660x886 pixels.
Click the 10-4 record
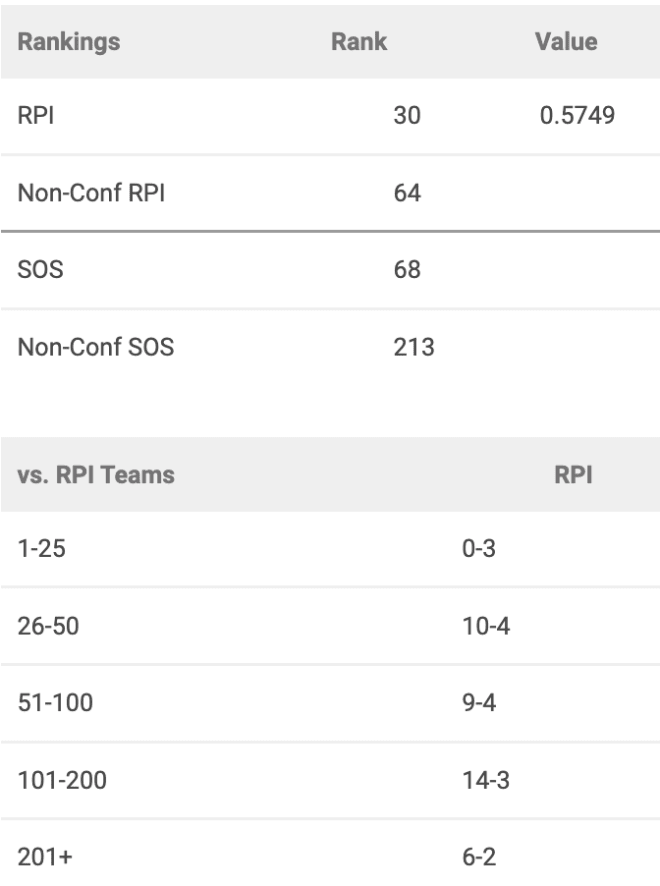pyautogui.click(x=486, y=626)
